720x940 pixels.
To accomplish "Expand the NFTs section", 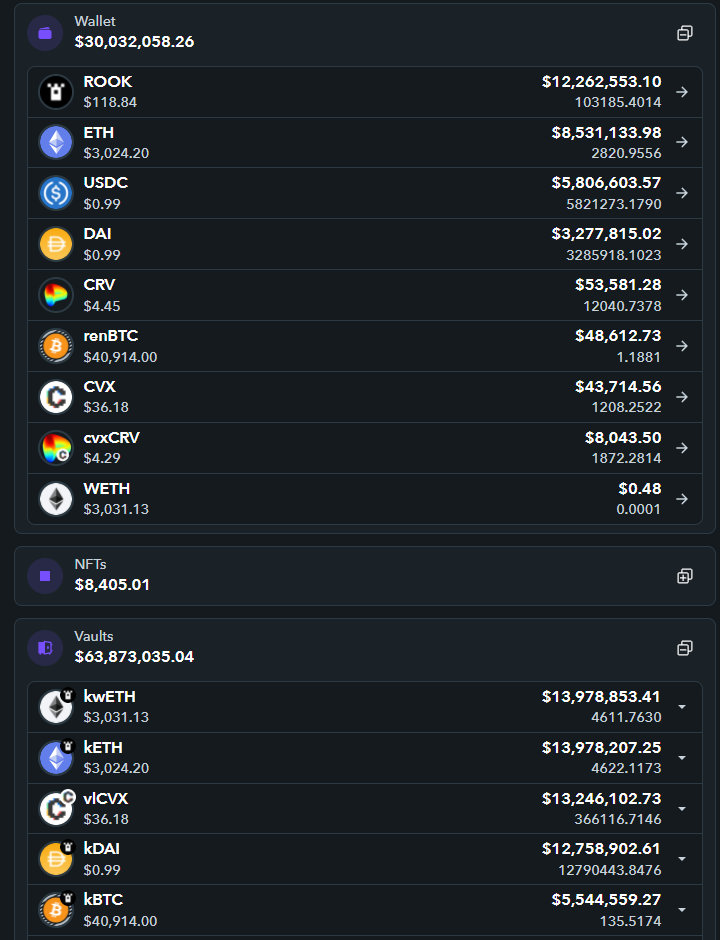I will [x=685, y=576].
